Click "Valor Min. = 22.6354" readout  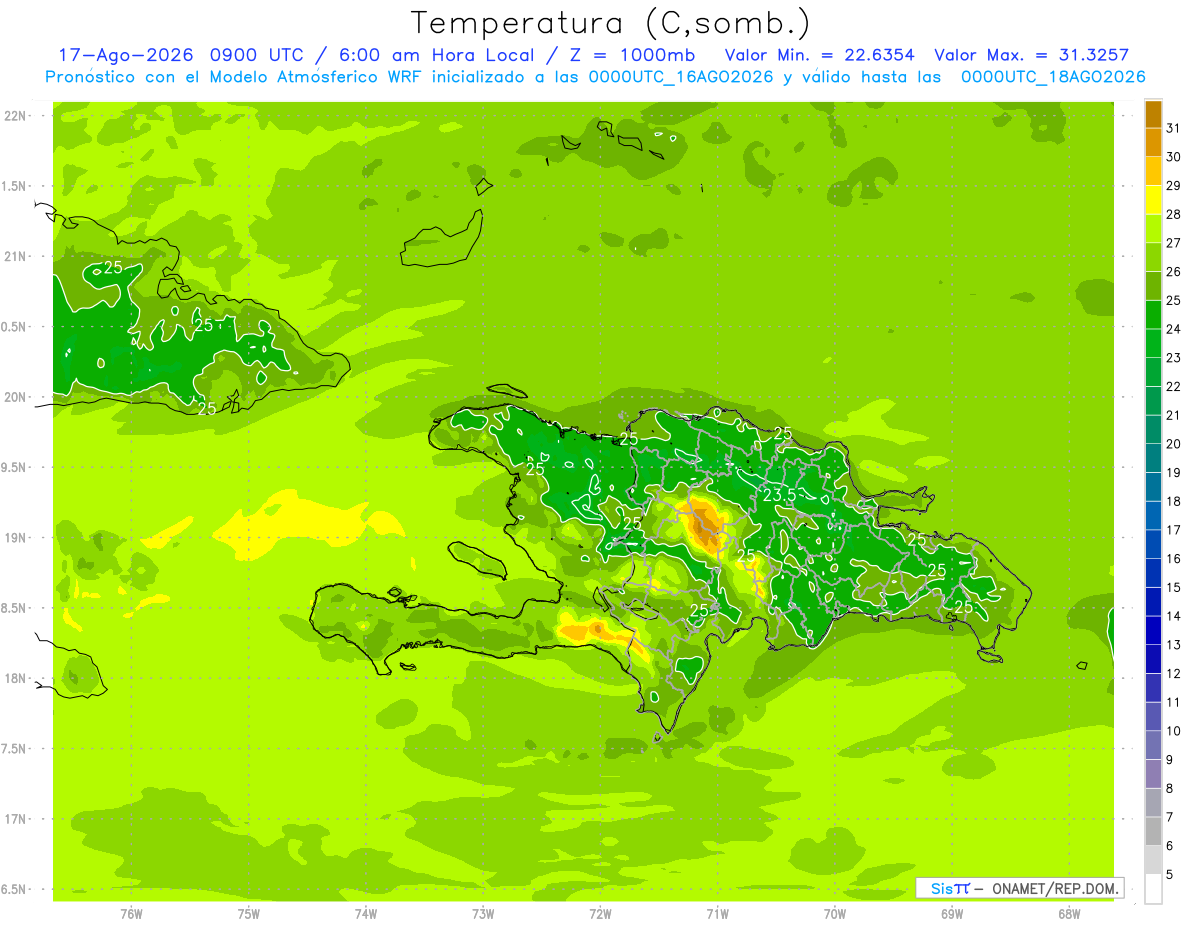pos(818,55)
